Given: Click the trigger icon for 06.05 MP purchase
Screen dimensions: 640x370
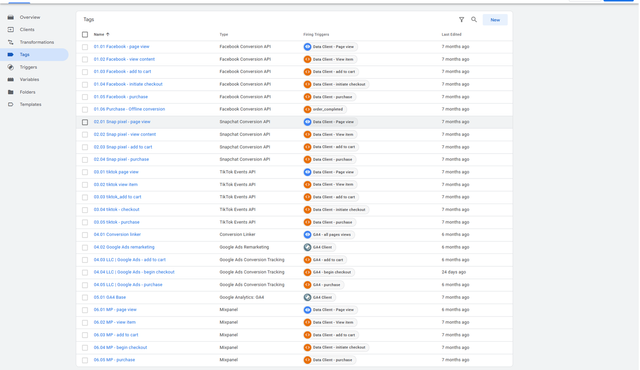Looking at the screenshot, I should (307, 360).
